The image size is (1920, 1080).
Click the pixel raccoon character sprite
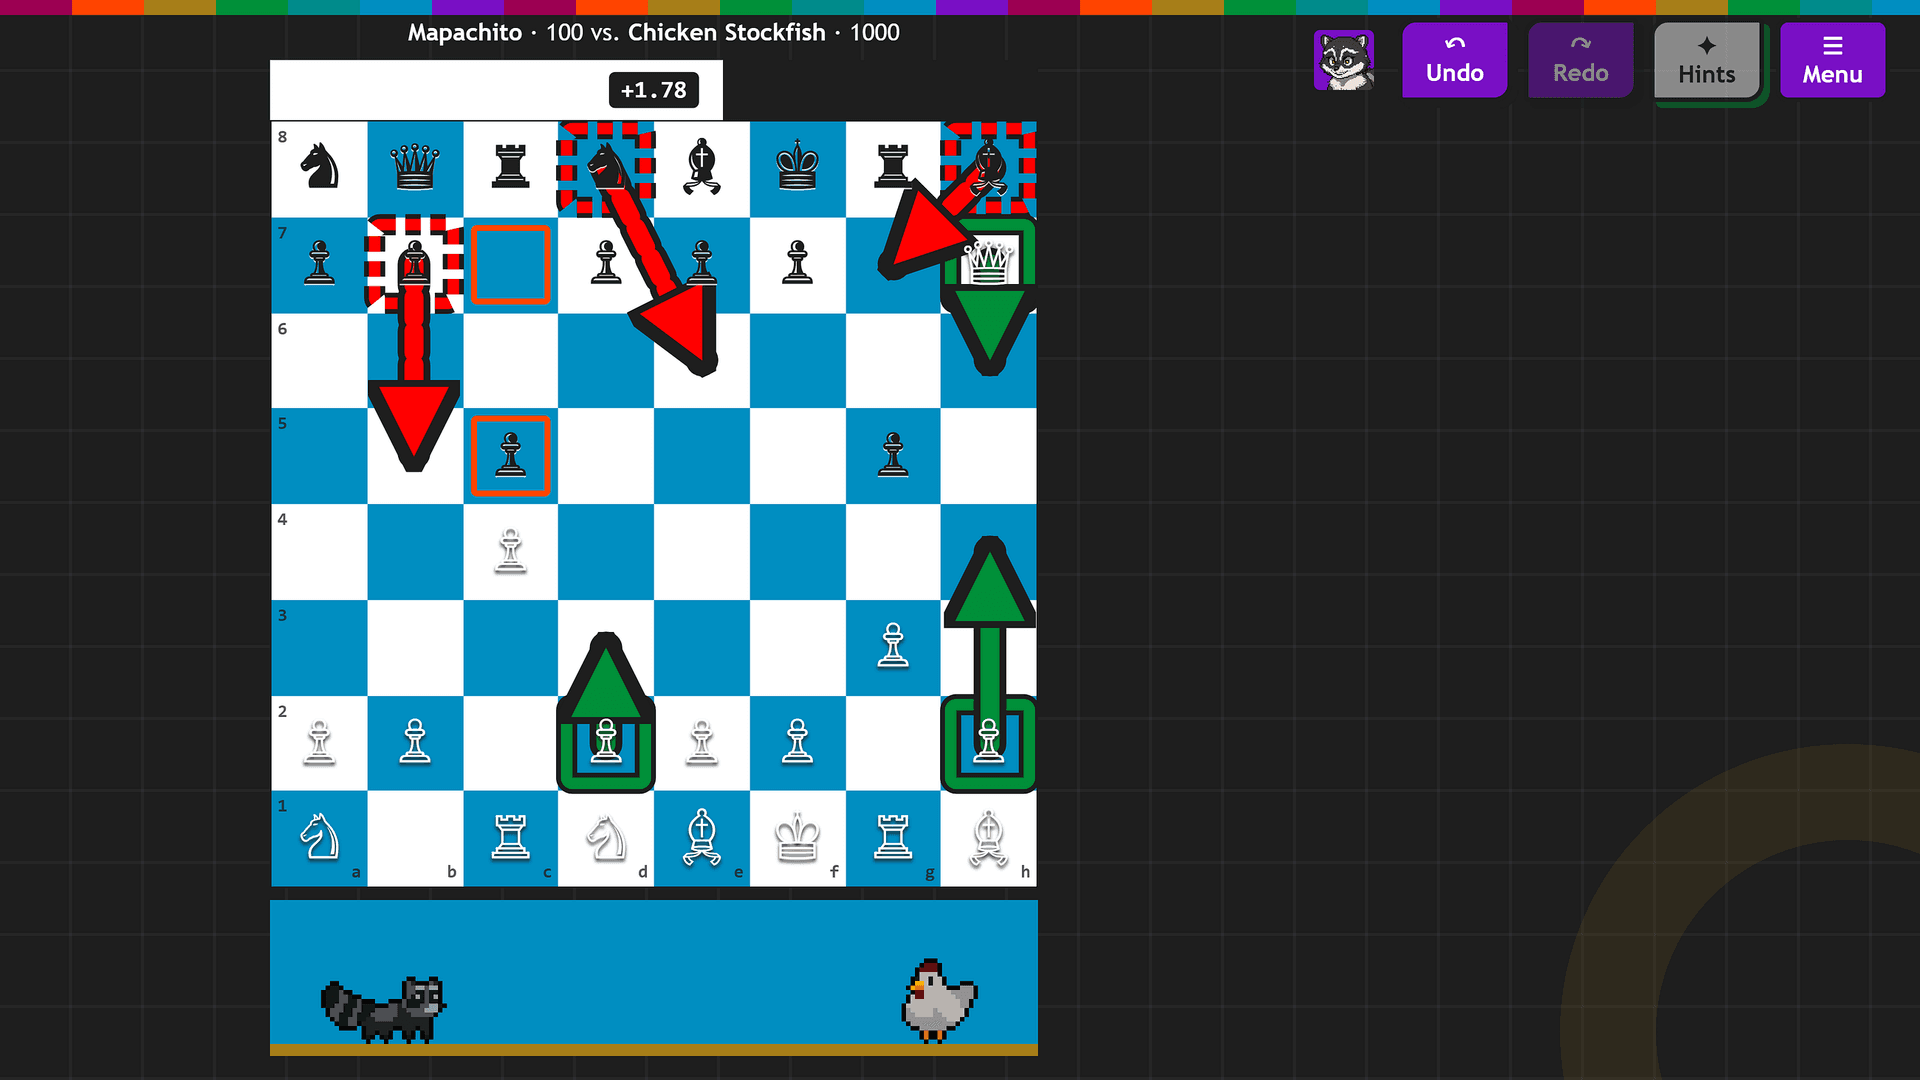[x=384, y=1009]
